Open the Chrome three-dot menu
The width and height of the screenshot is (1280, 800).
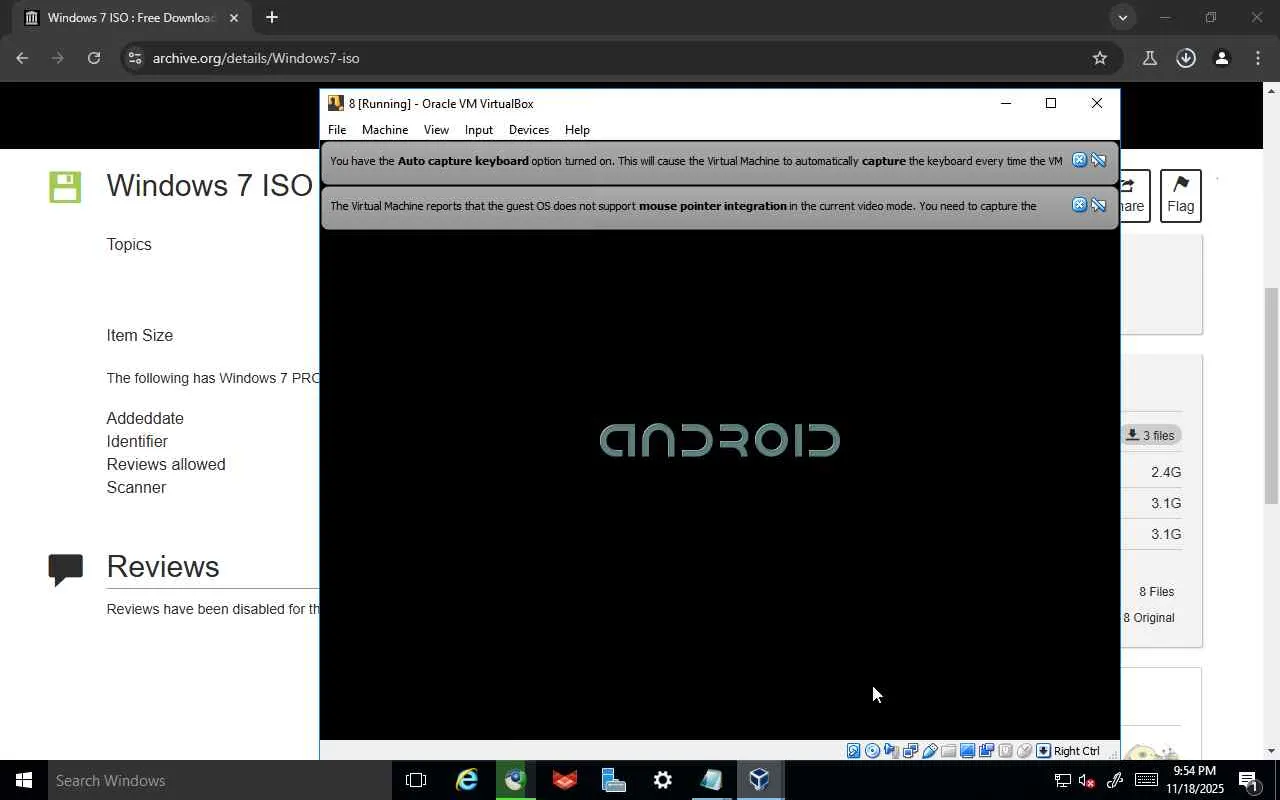coord(1258,58)
